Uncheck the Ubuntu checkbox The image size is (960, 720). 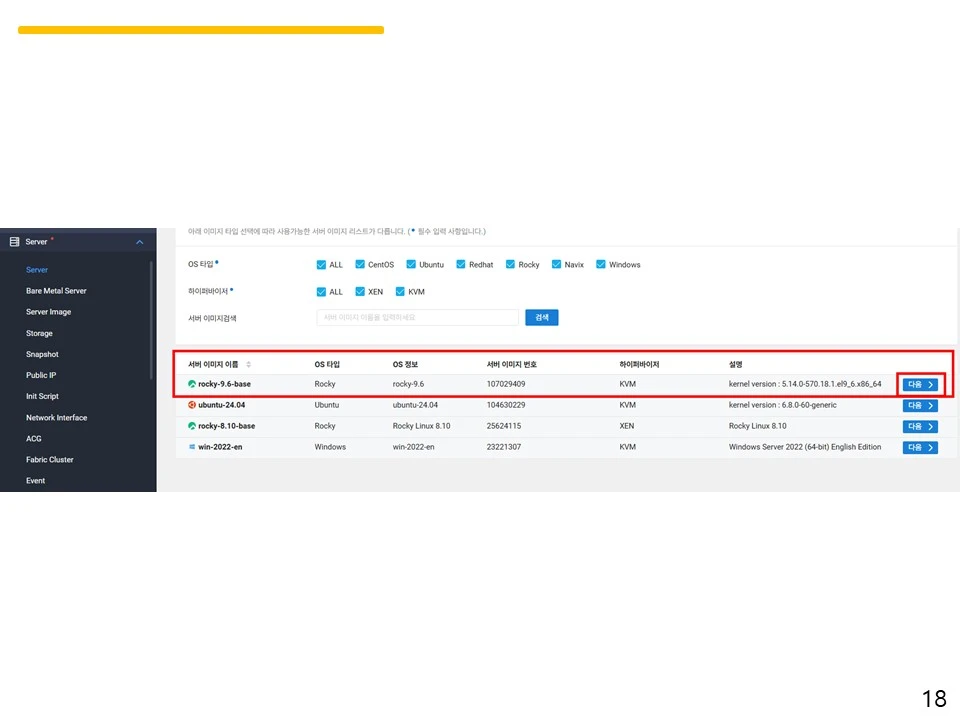point(411,264)
